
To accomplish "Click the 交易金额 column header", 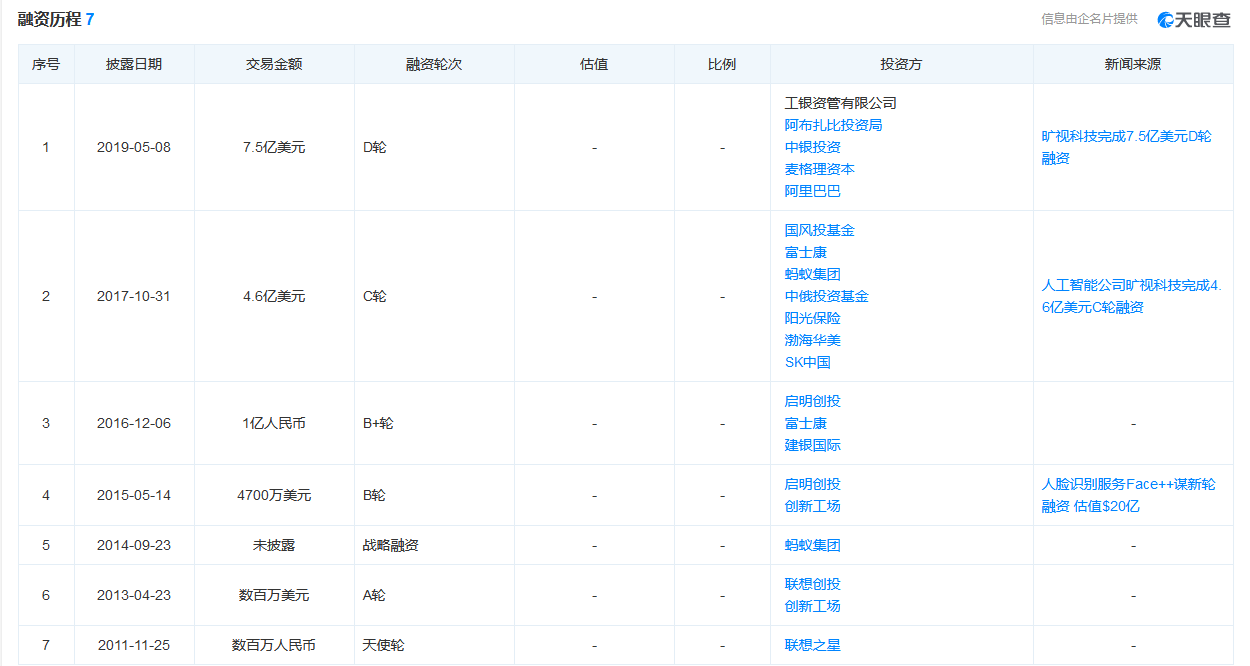I will 274,64.
